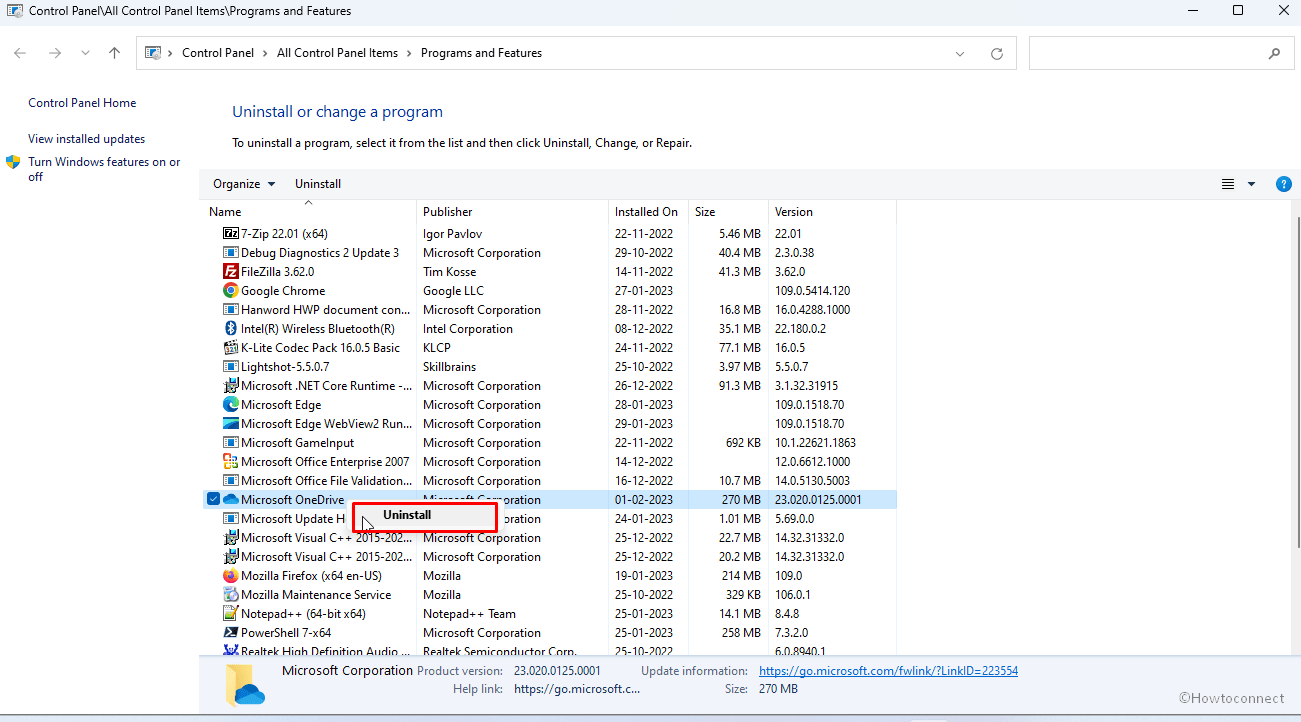Open the Organize dropdown menu
This screenshot has height=722, width=1301.
(244, 184)
